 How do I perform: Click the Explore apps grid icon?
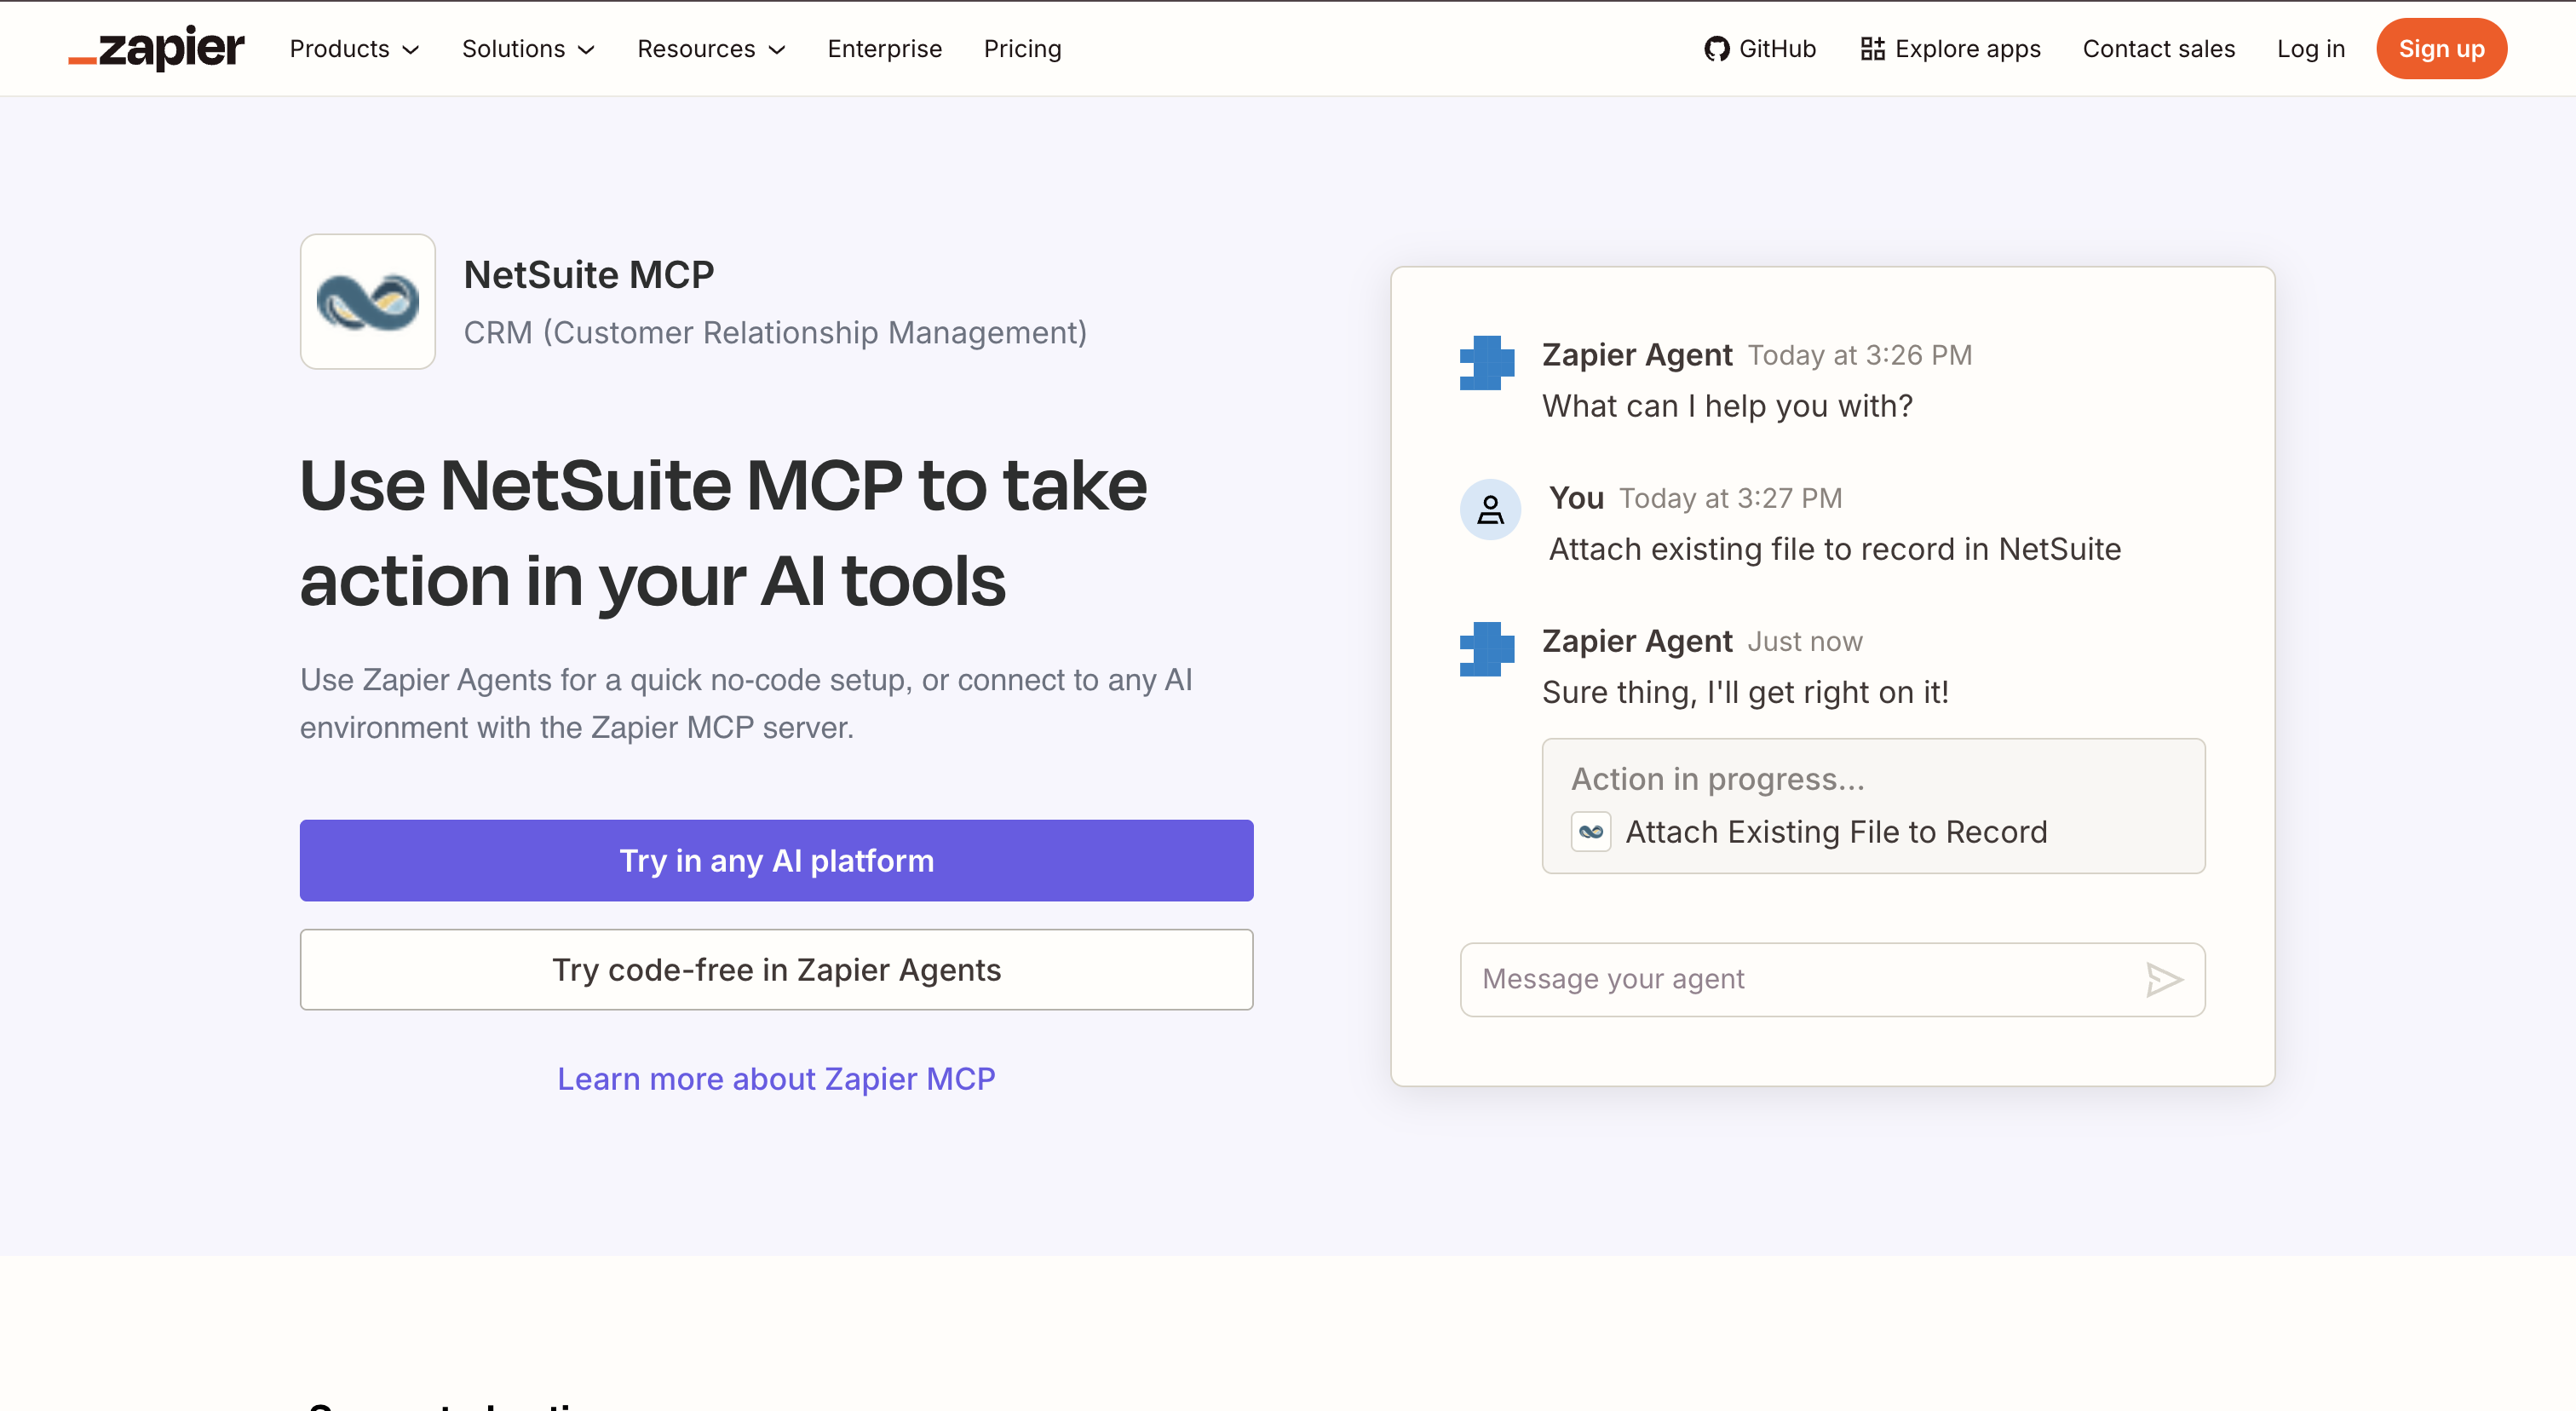[1872, 49]
